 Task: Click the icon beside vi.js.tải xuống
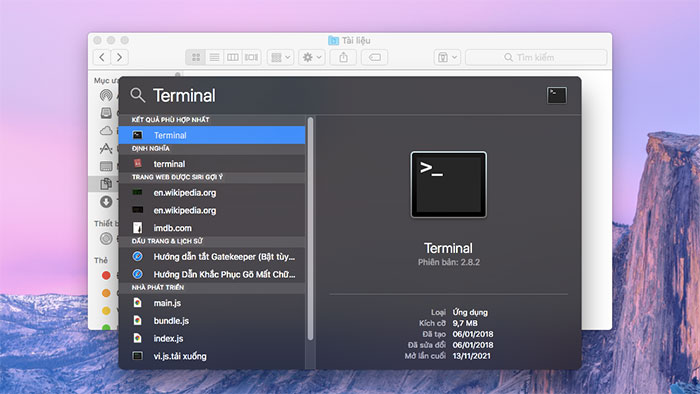pos(138,356)
